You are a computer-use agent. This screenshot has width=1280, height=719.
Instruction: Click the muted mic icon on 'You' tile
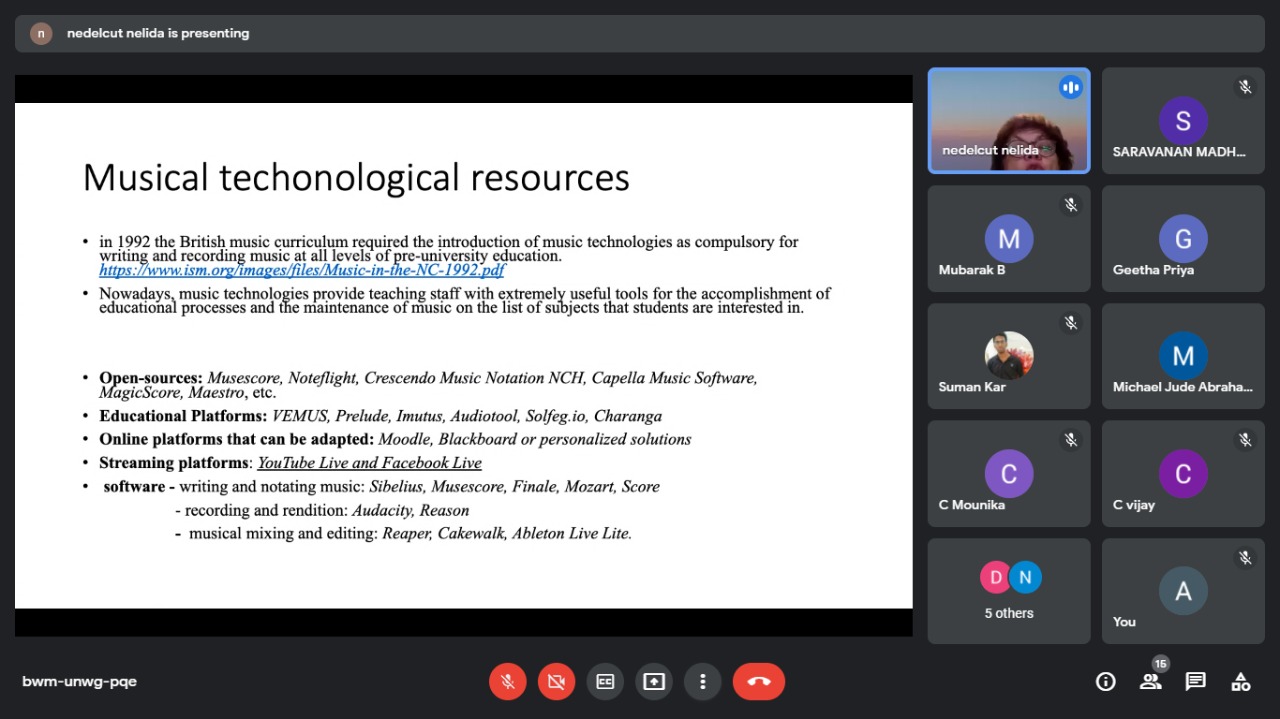click(x=1245, y=557)
